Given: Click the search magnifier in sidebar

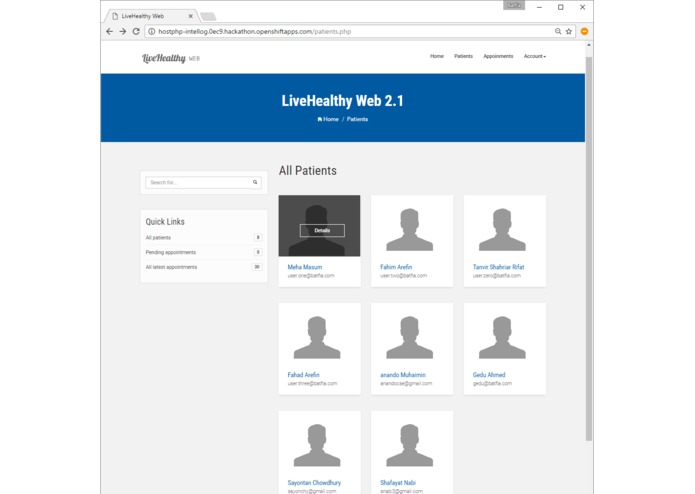Looking at the screenshot, I should click(x=255, y=182).
